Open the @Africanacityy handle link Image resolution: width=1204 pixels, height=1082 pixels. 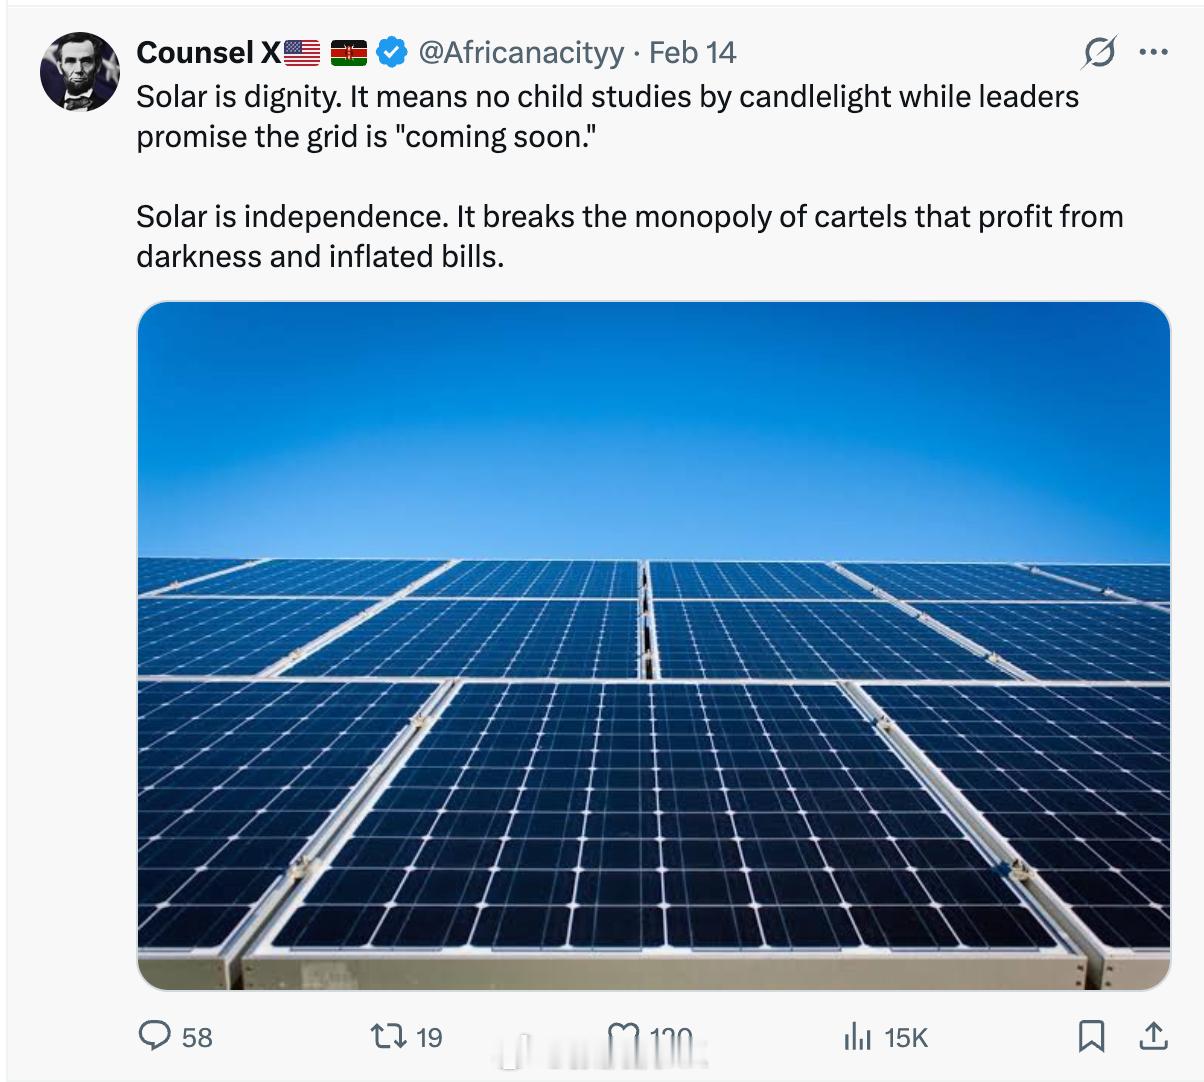point(520,52)
